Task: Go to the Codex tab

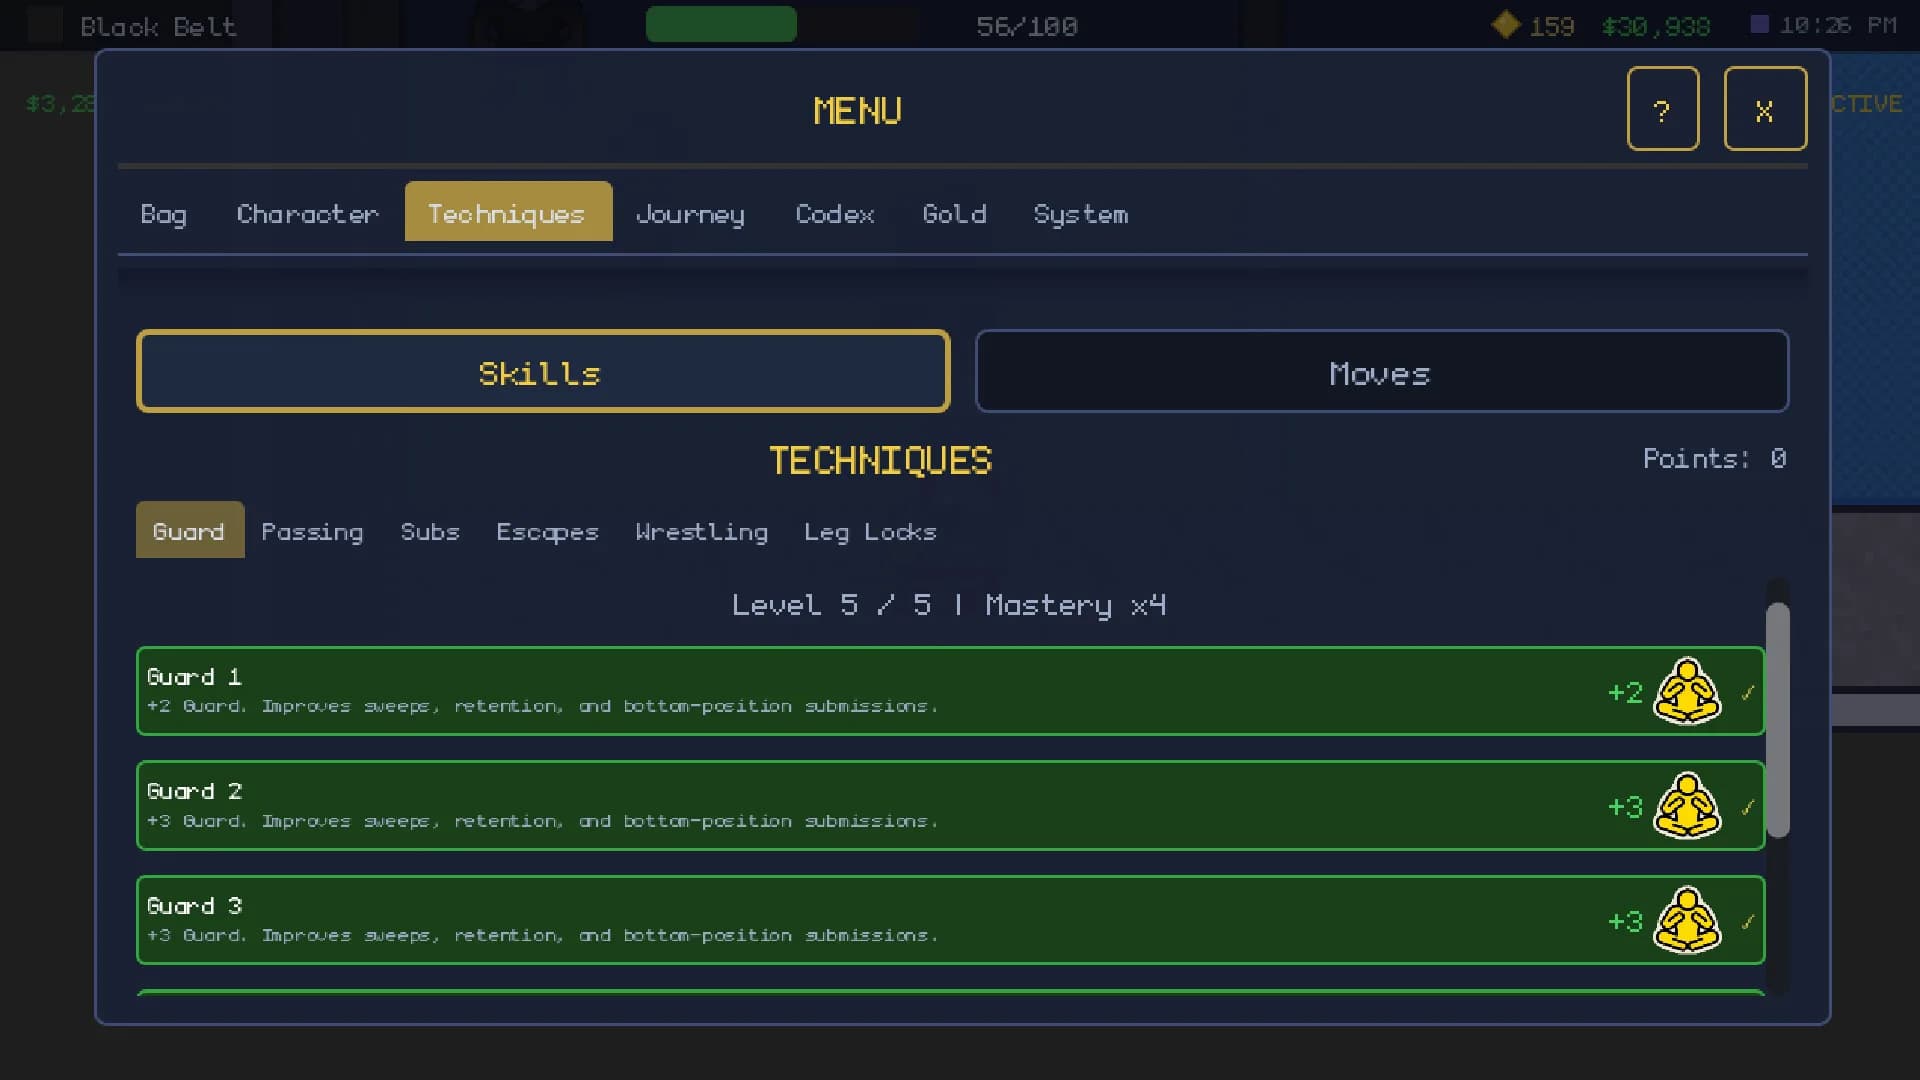Action: pos(835,214)
